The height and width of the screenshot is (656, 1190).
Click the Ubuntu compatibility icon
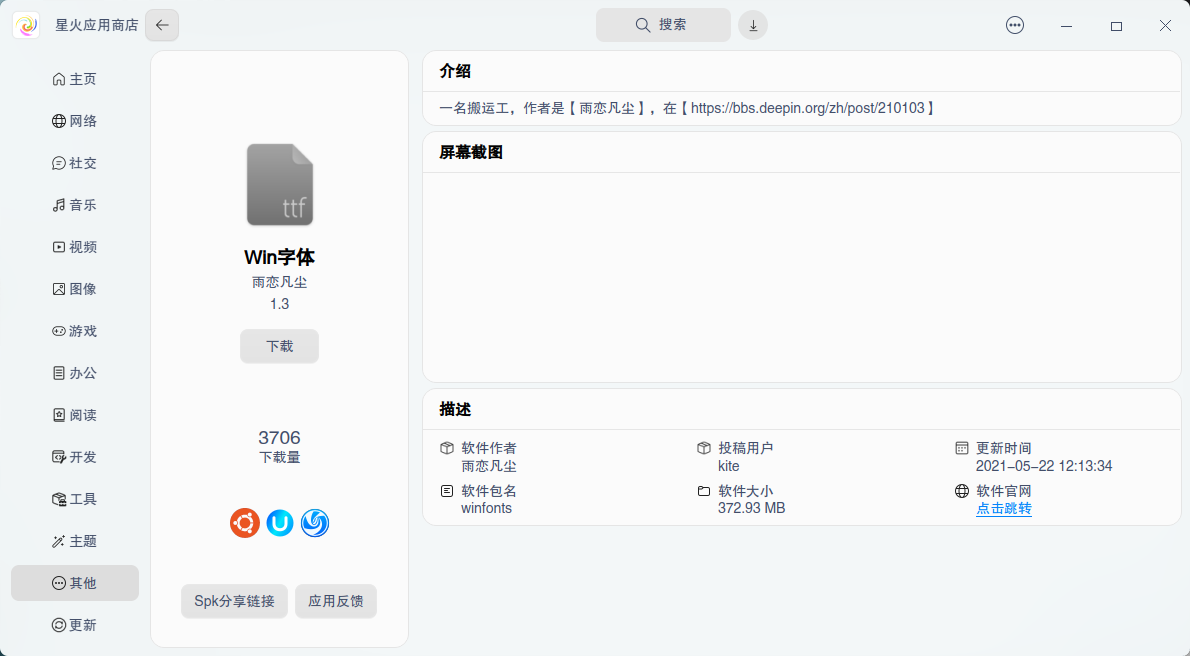[x=244, y=522]
